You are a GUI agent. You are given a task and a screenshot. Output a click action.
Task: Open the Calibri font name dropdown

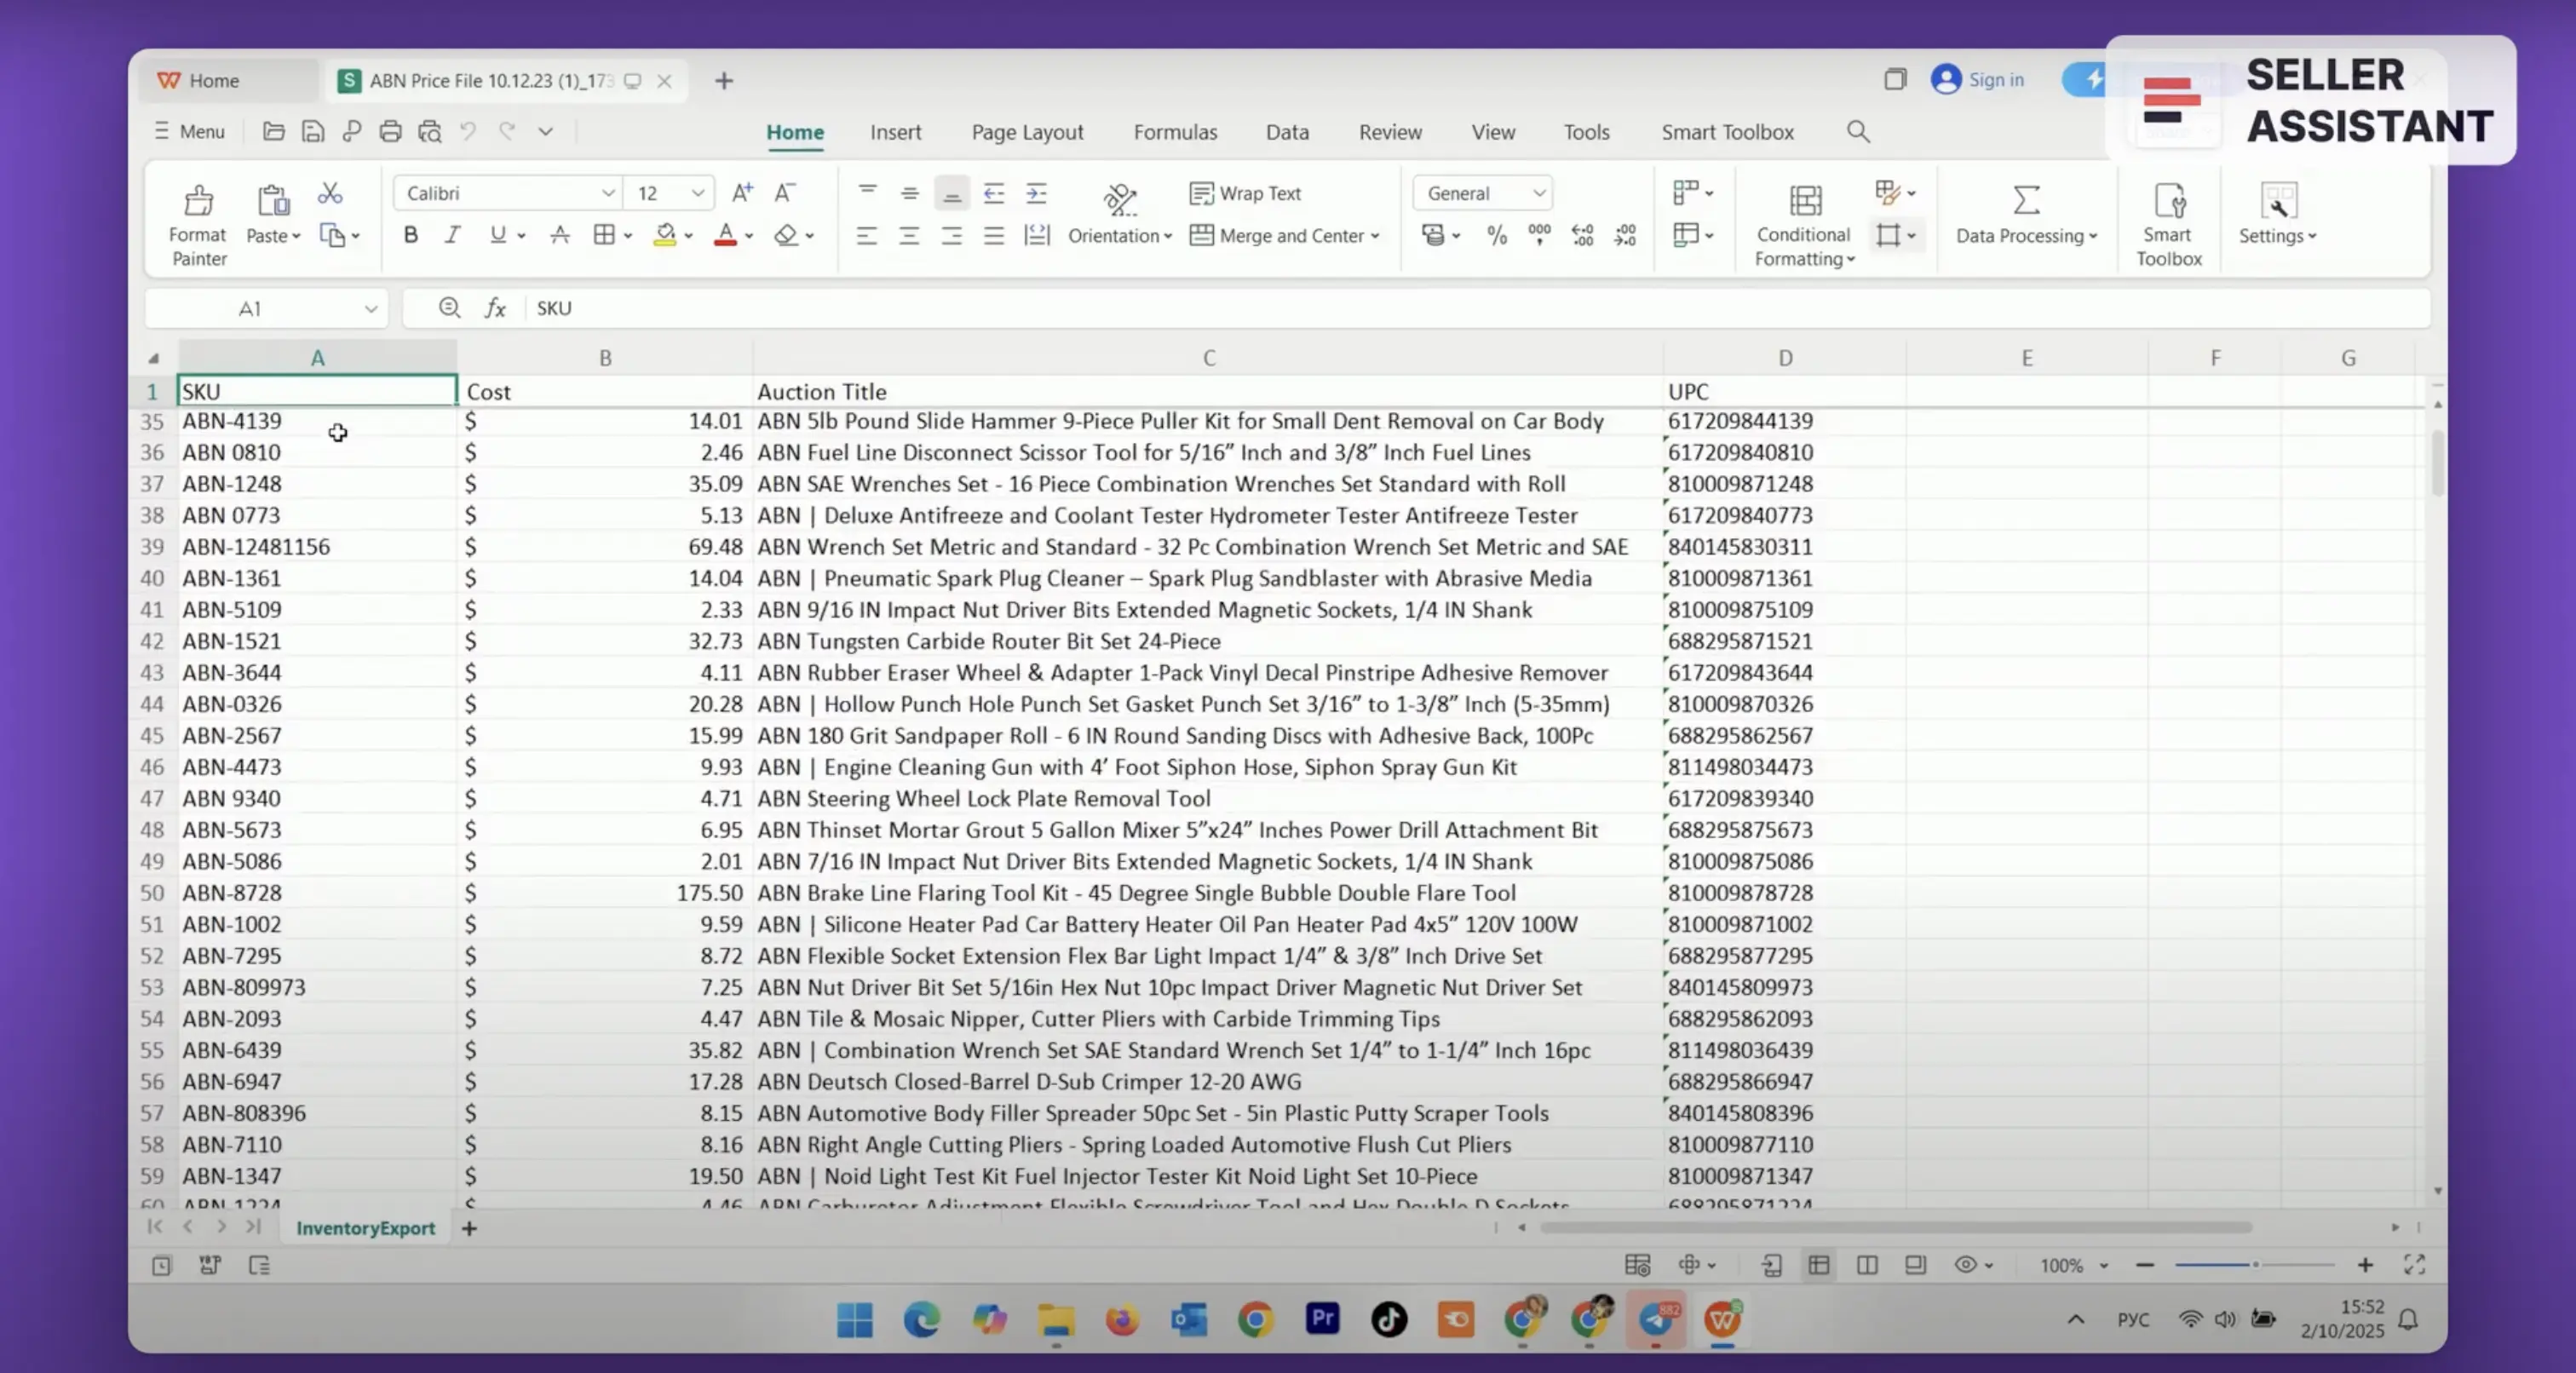click(607, 193)
